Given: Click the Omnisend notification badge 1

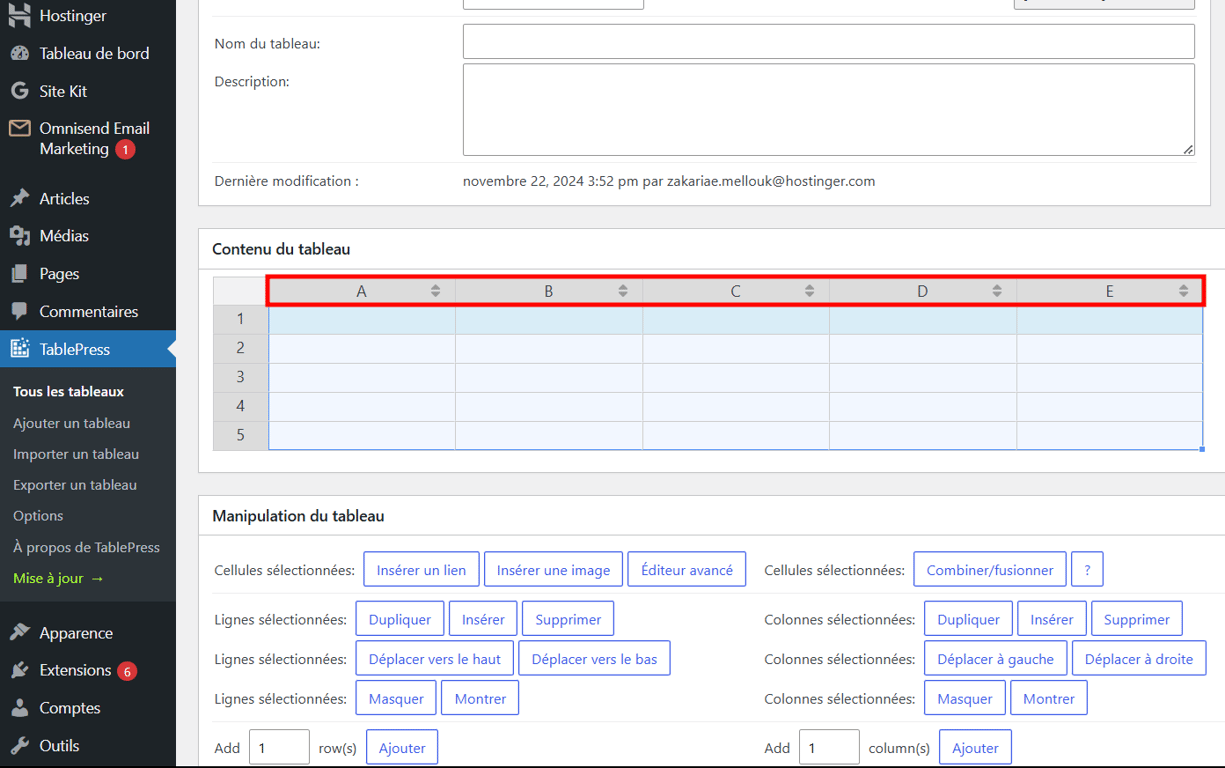Looking at the screenshot, I should (125, 149).
